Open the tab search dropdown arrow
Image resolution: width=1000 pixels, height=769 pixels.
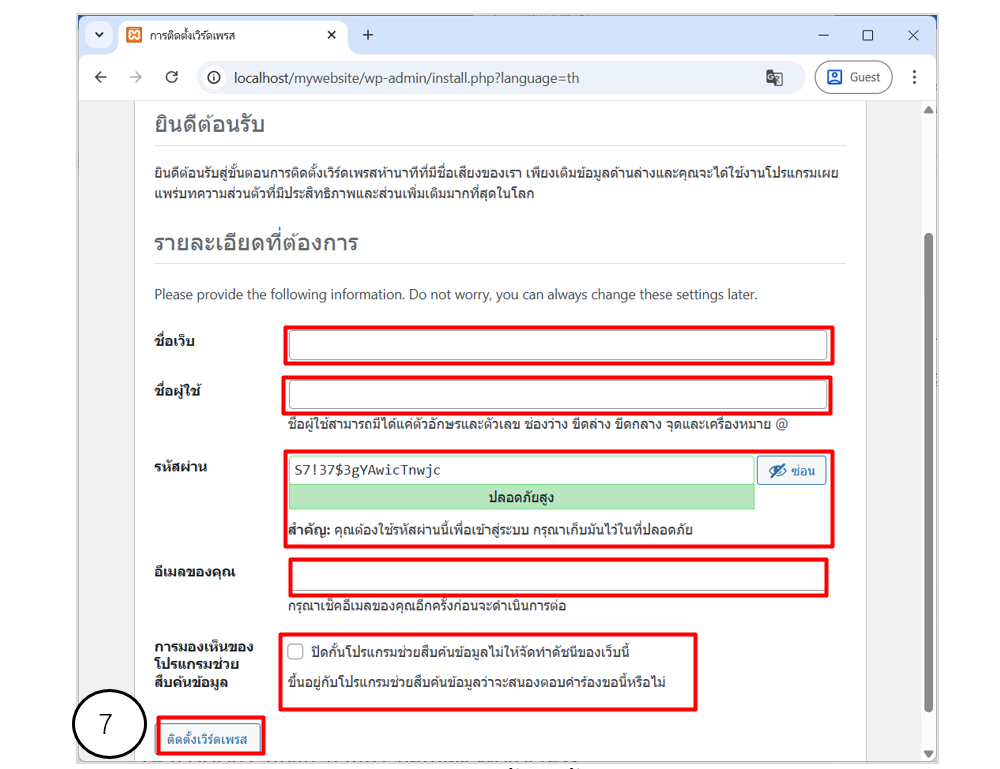pyautogui.click(x=98, y=35)
